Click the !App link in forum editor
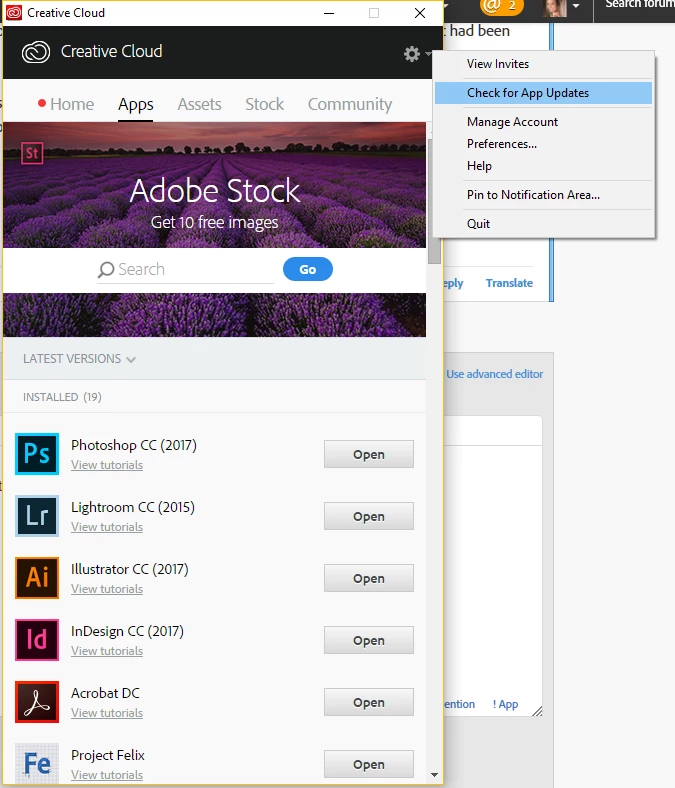675x788 pixels. [x=505, y=704]
